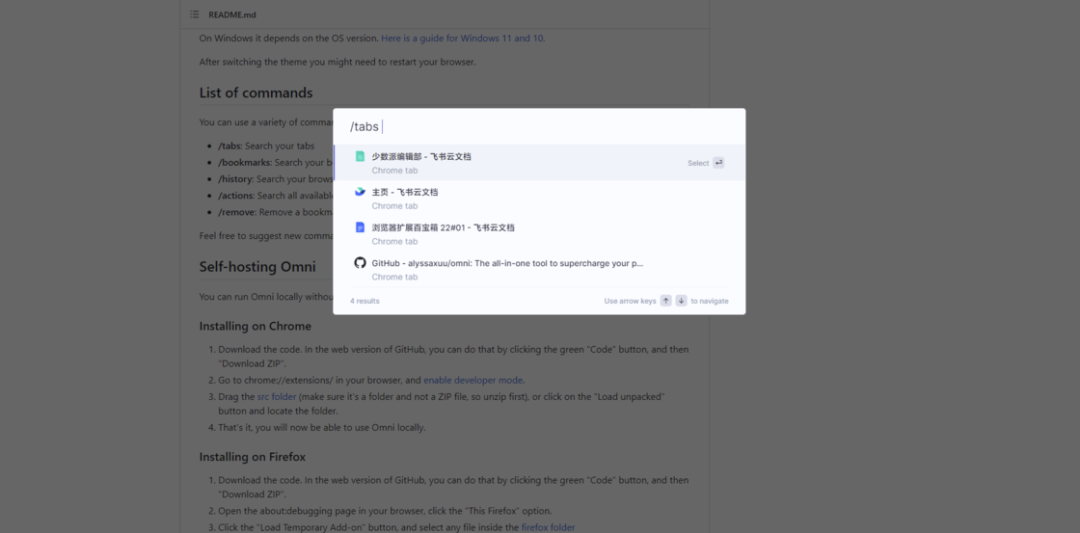
Task: Click the /actions command list item
Action: (x=276, y=196)
